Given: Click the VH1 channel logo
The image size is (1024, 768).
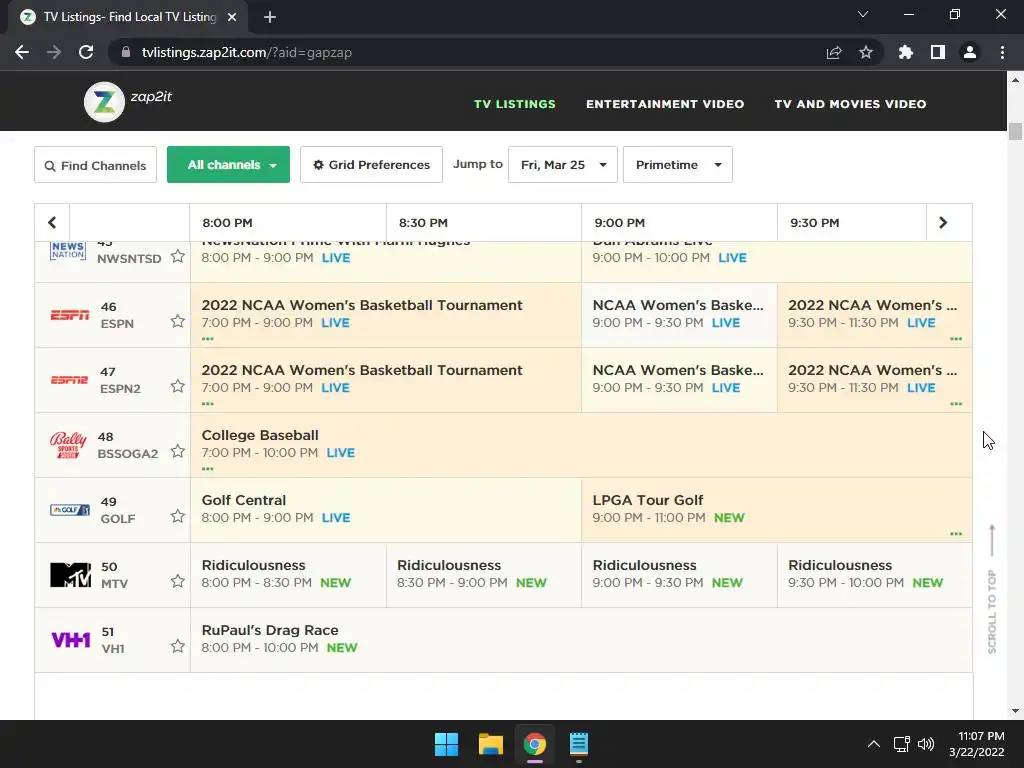Looking at the screenshot, I should click(x=71, y=639).
